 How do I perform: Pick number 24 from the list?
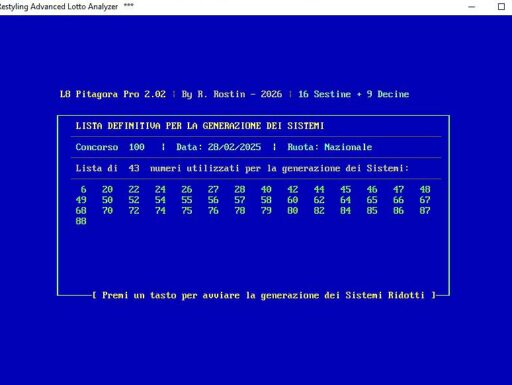point(160,190)
